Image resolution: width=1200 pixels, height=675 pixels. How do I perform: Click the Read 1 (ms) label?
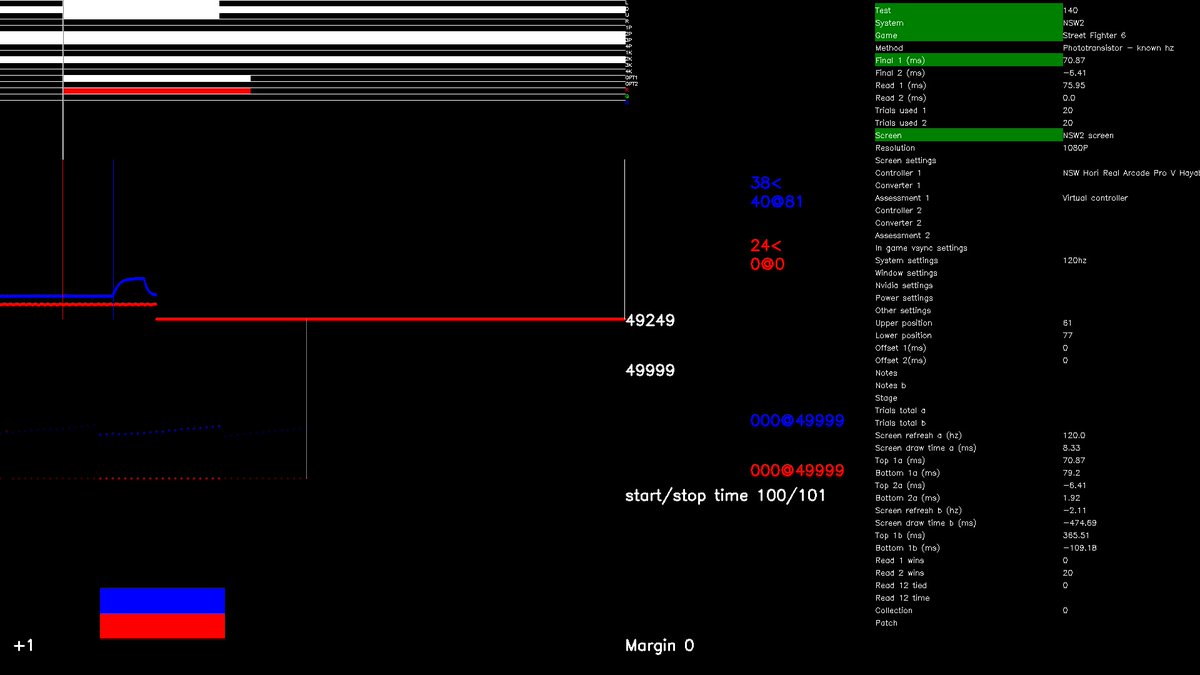coord(900,85)
